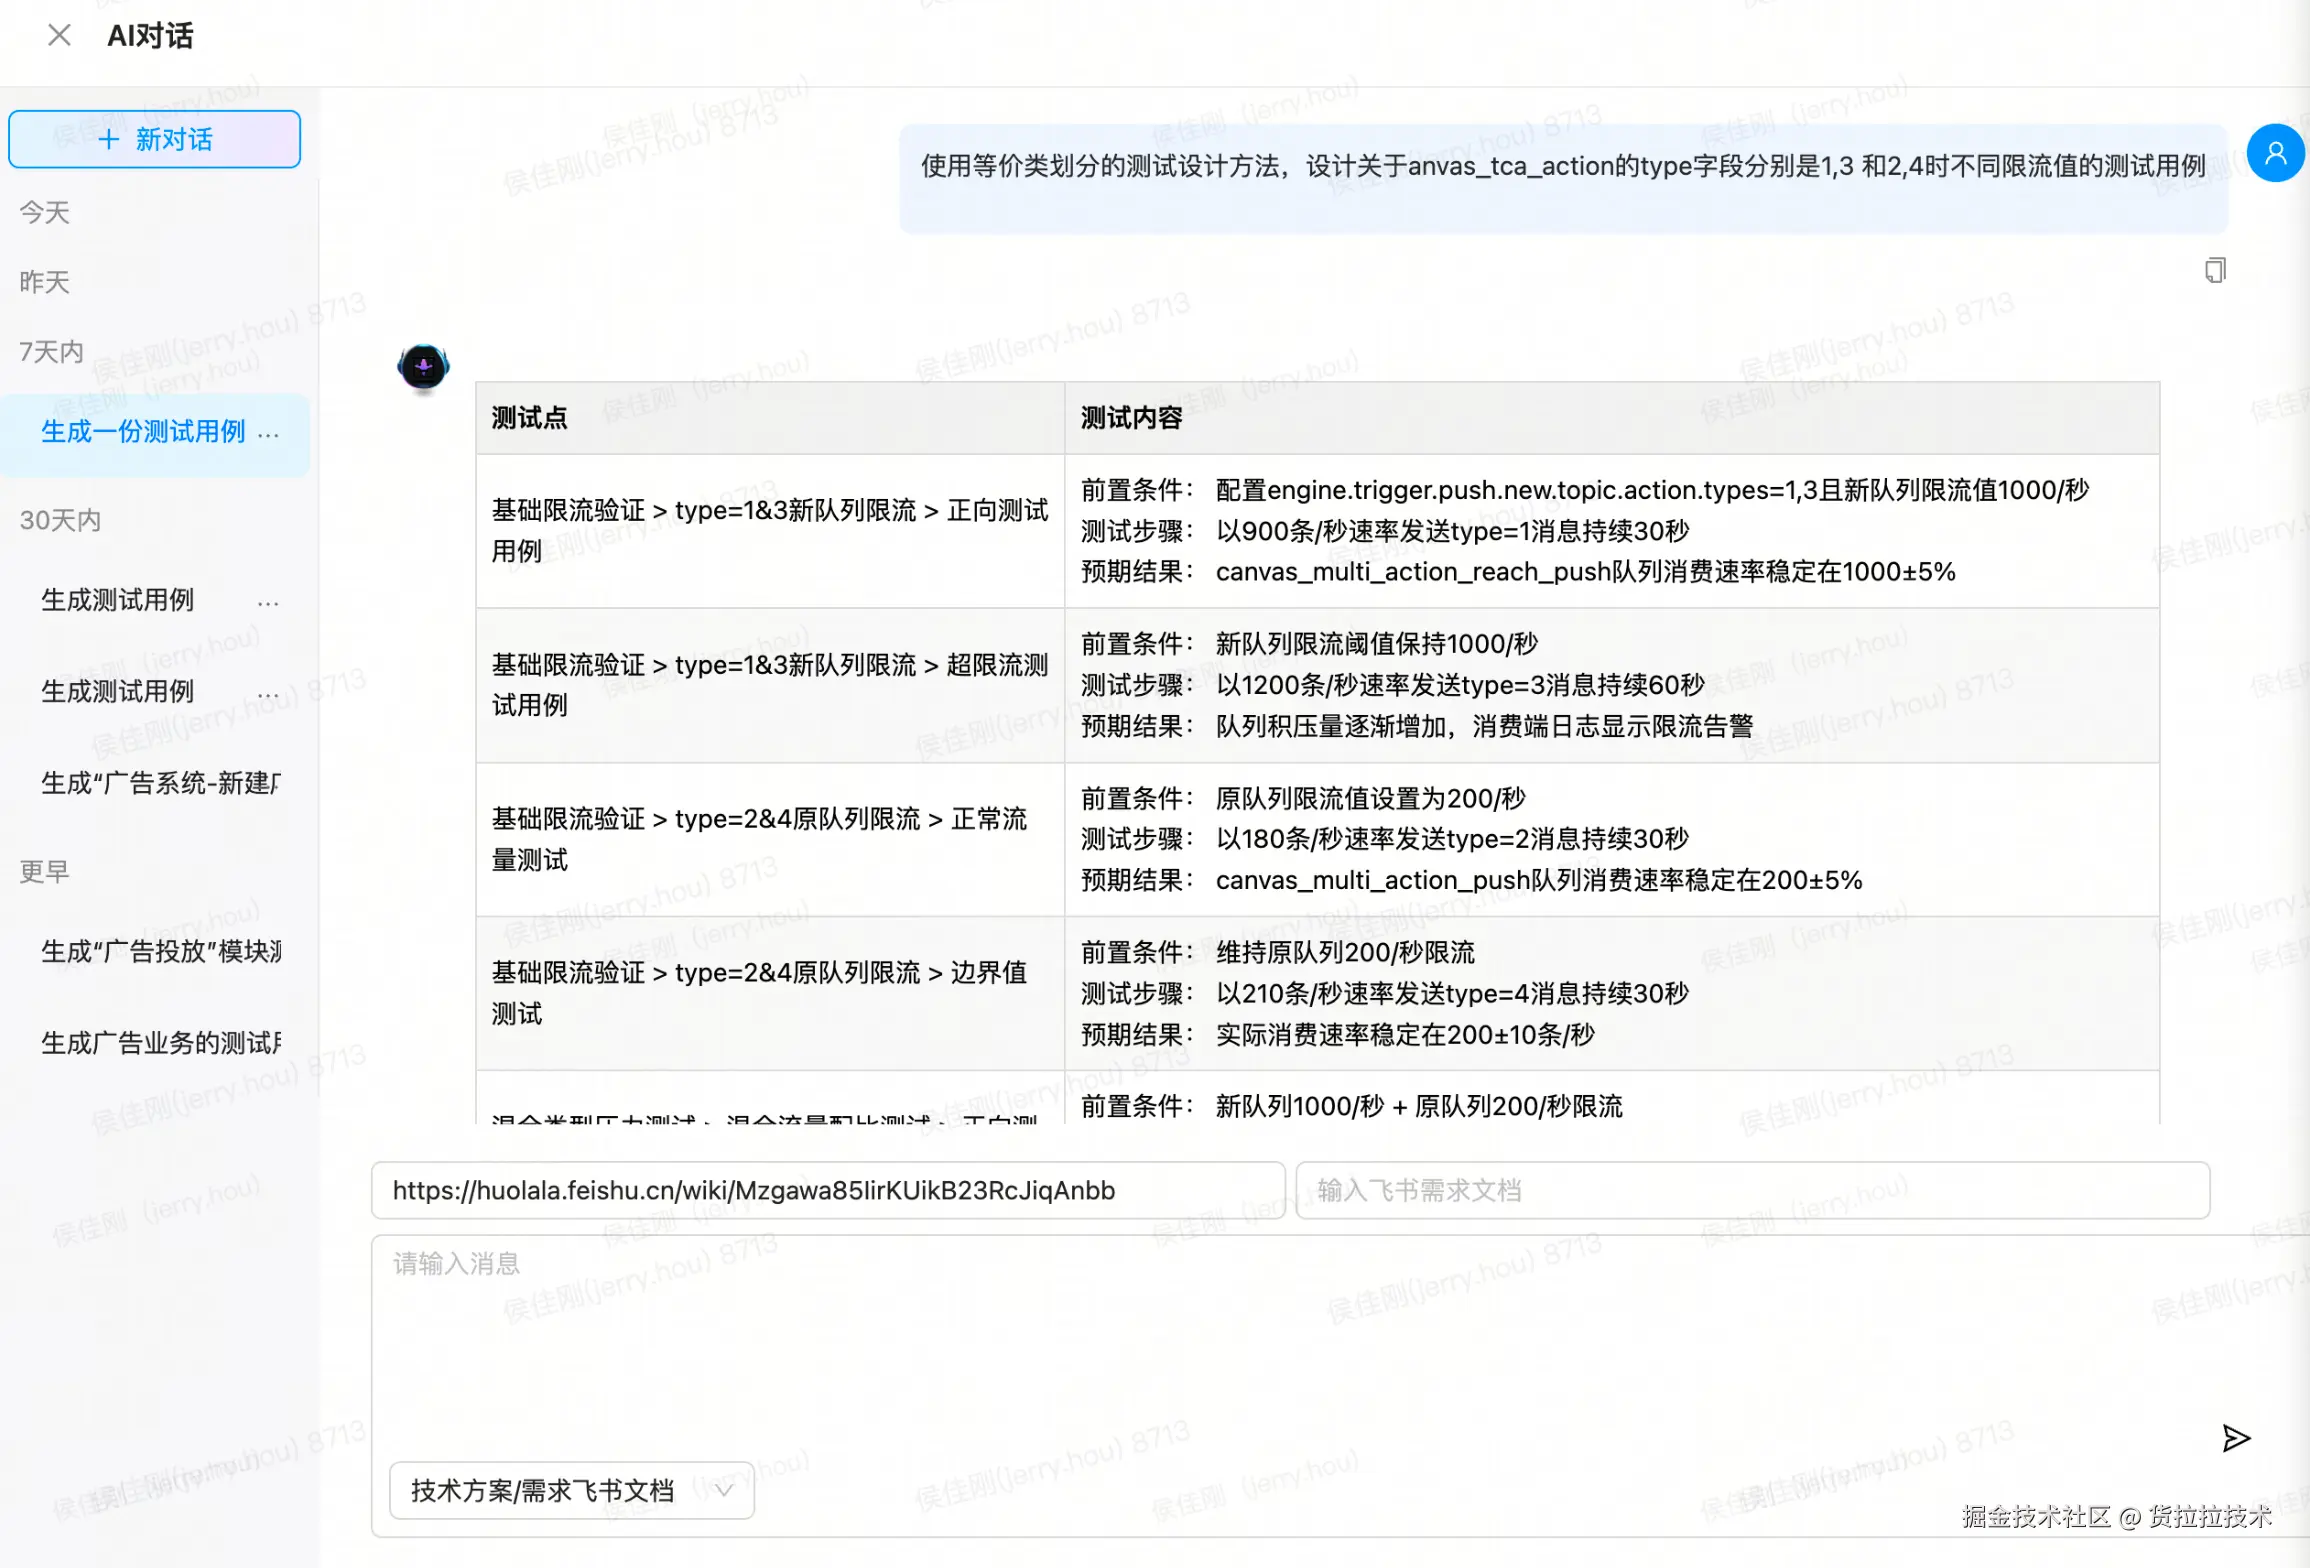The height and width of the screenshot is (1568, 2310).
Task: Open the 生成广告业务的测试 conversation
Action: point(160,1043)
